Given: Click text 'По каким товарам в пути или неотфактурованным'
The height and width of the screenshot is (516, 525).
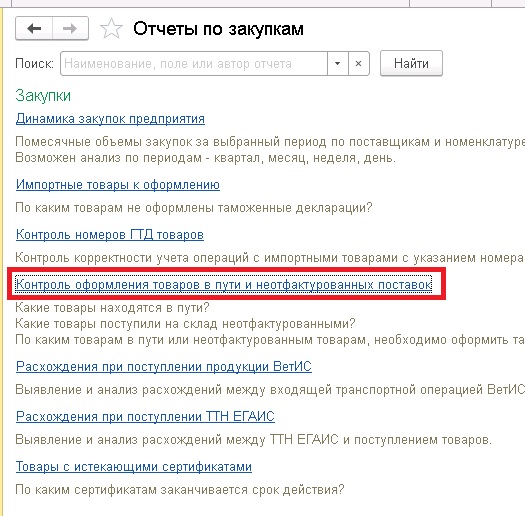Looking at the screenshot, I should [164, 340].
